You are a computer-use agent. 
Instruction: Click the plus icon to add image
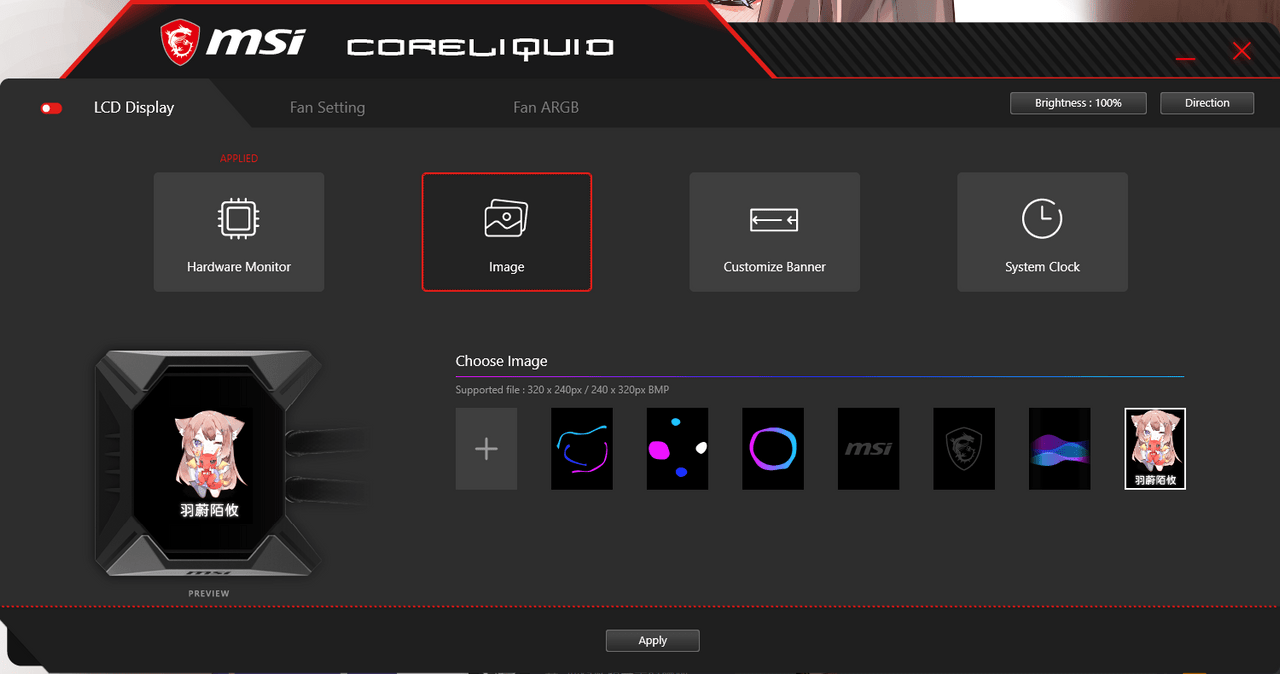click(x=486, y=449)
